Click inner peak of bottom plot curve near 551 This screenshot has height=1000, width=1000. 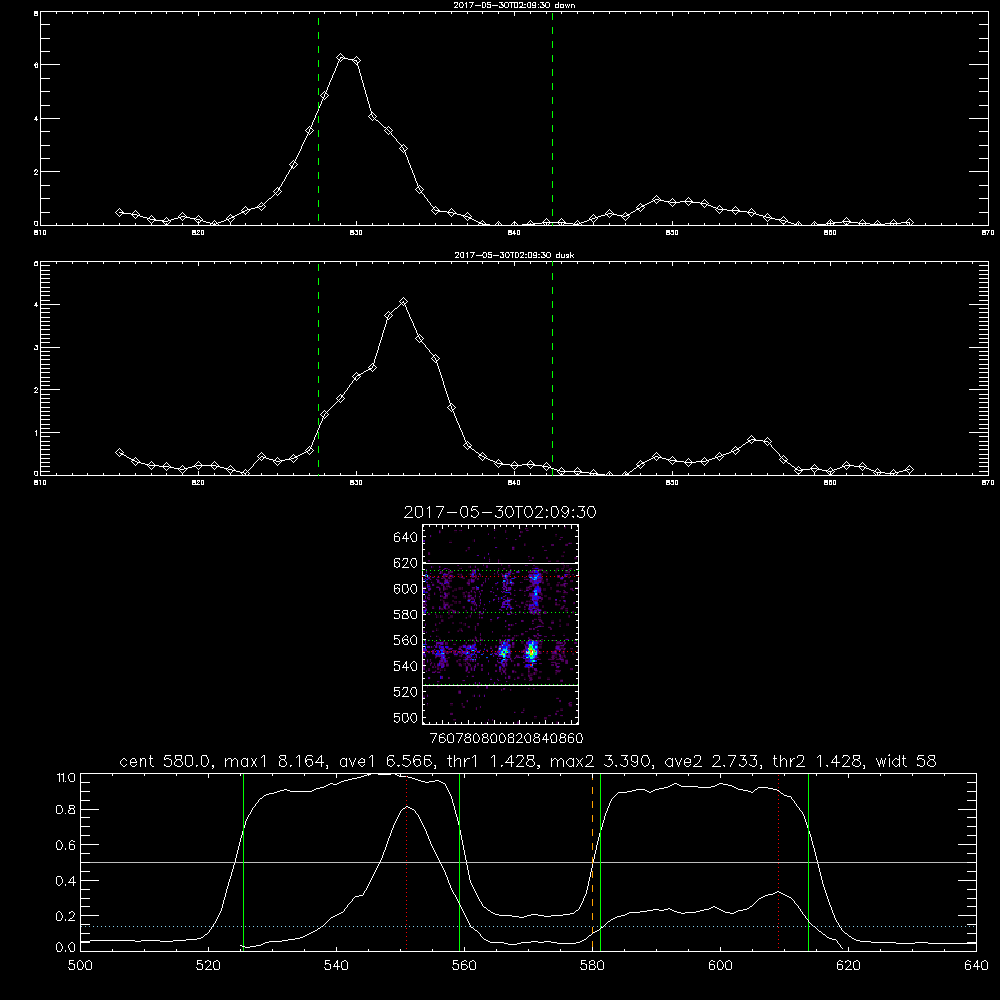point(408,807)
